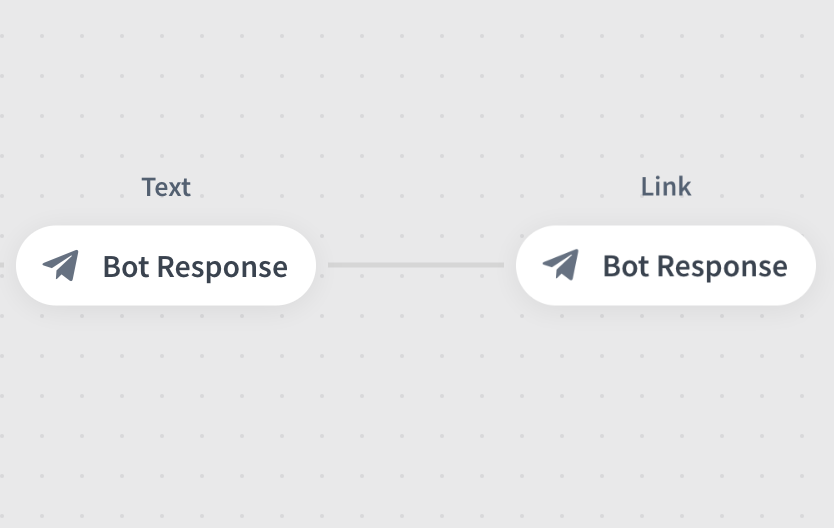
Task: Click "Bot Response" text in the Link node
Action: click(695, 266)
